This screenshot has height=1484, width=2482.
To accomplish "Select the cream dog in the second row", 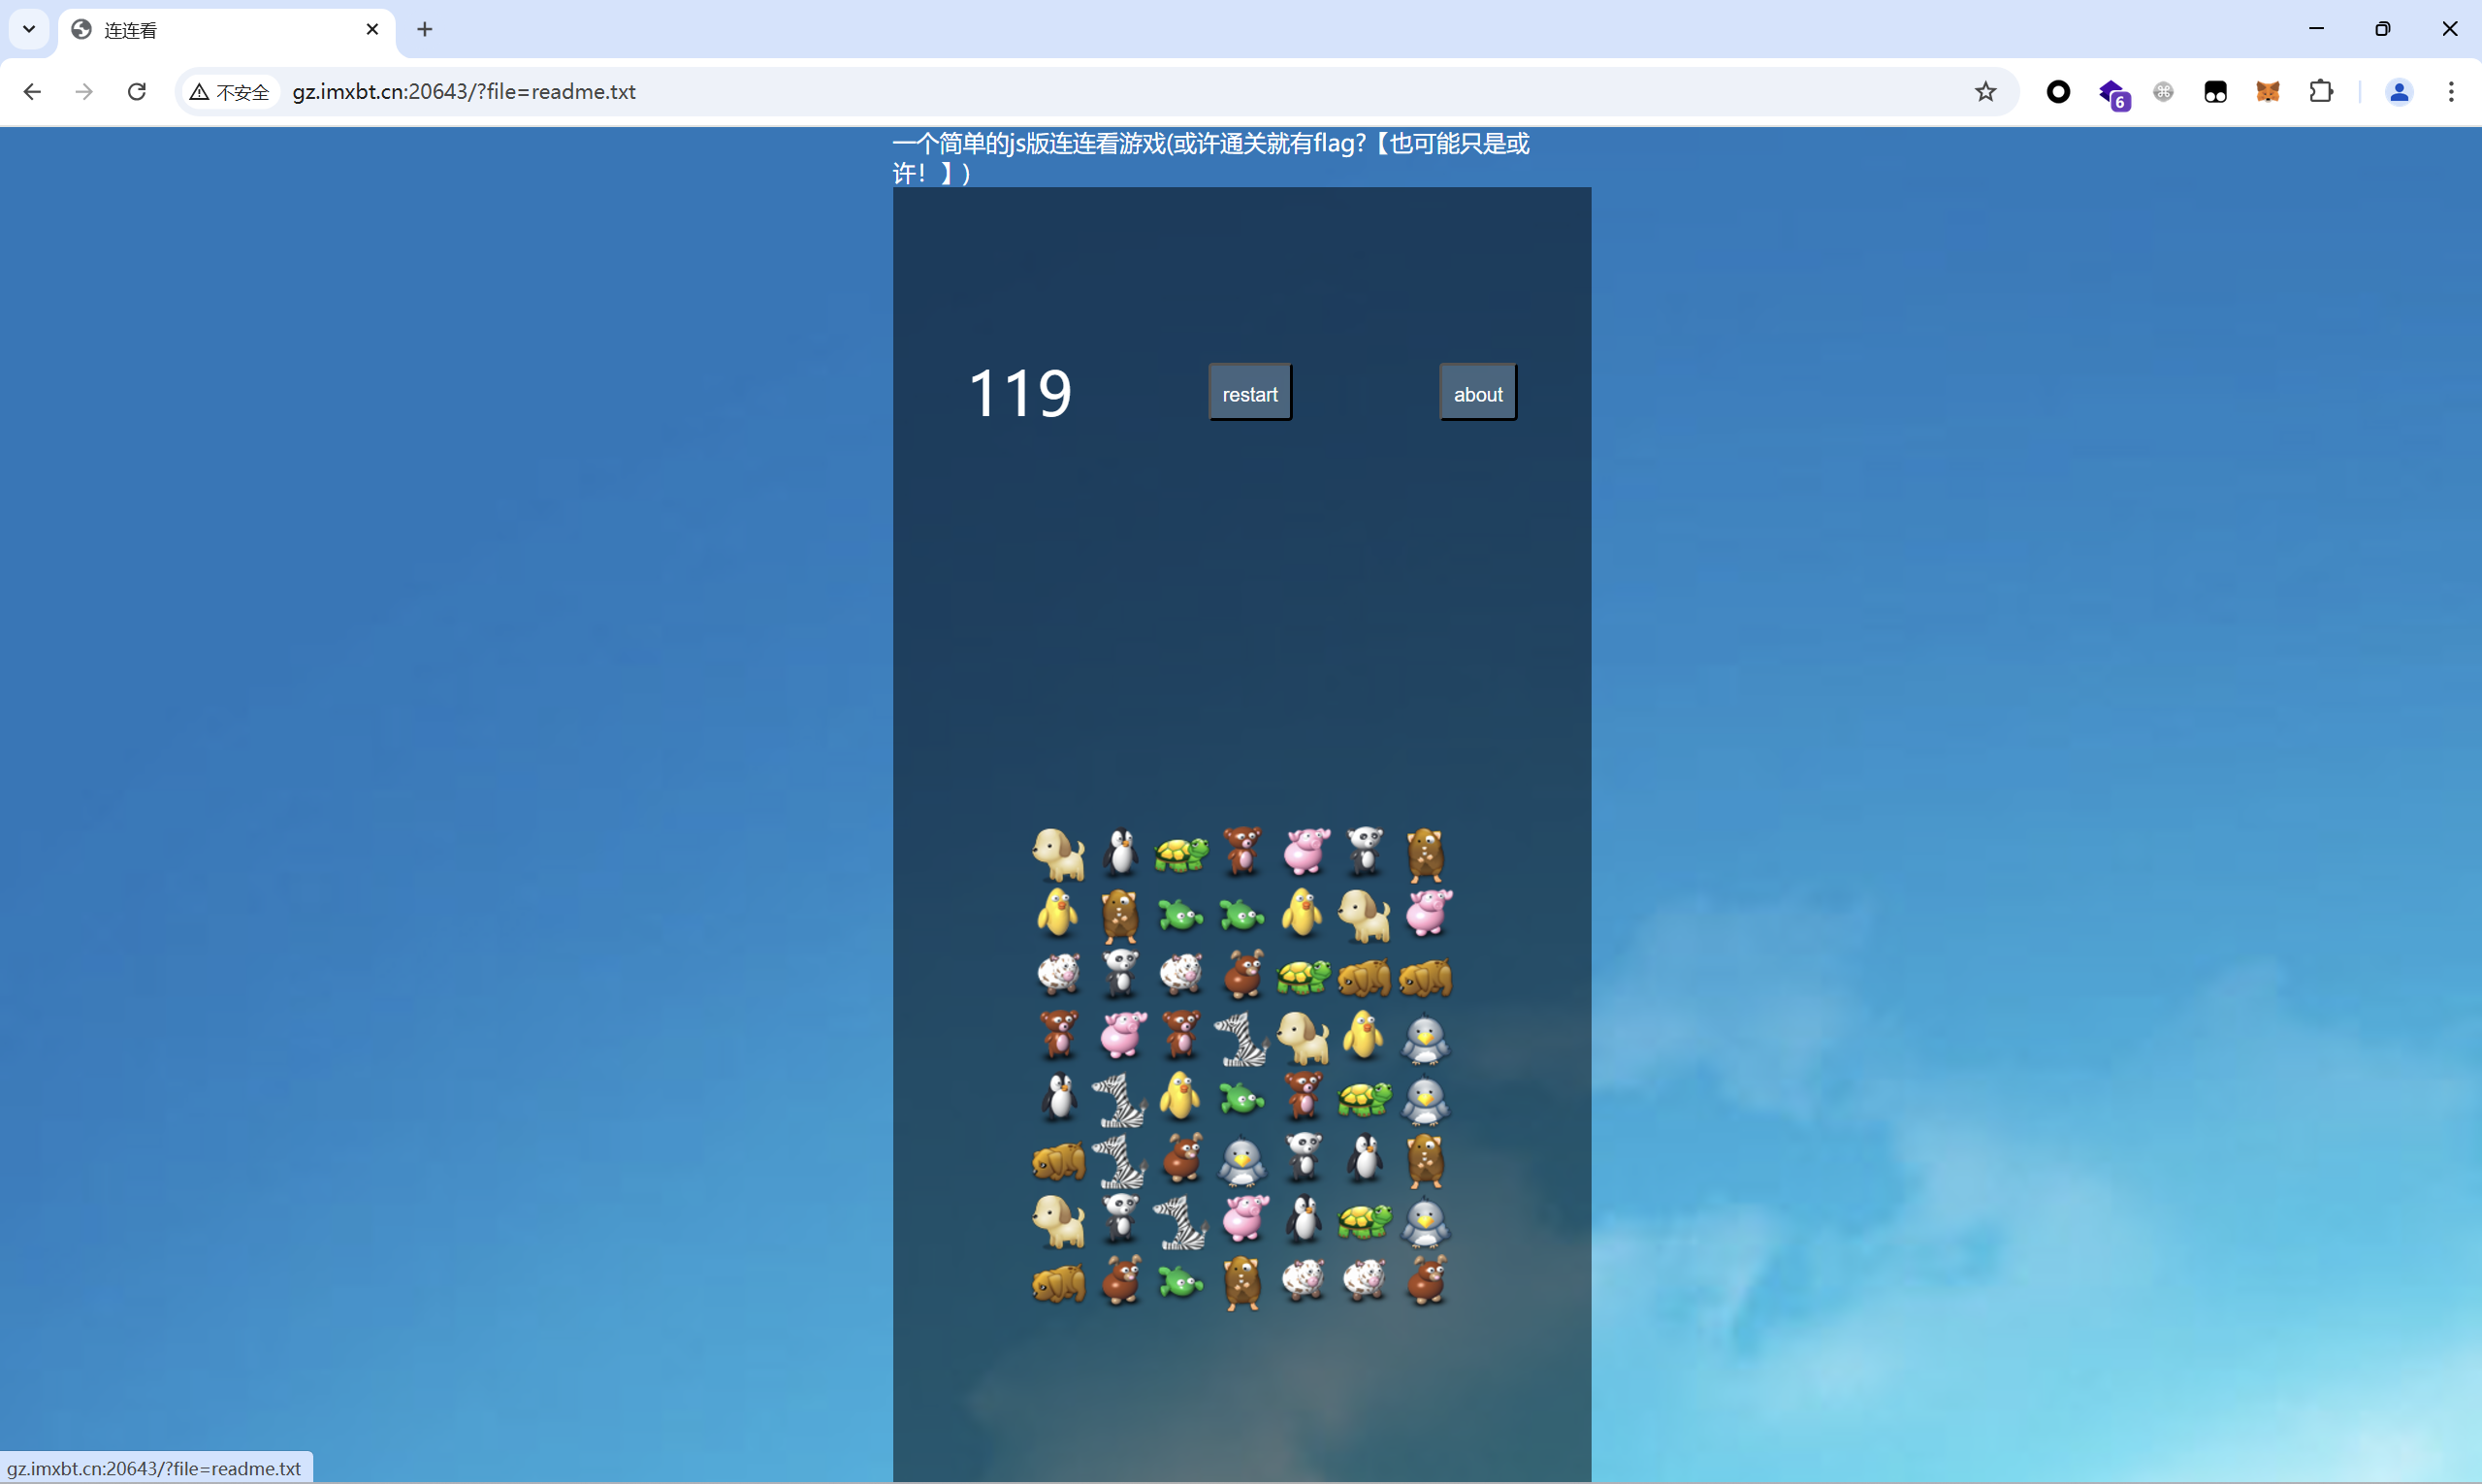I will click(x=1364, y=915).
